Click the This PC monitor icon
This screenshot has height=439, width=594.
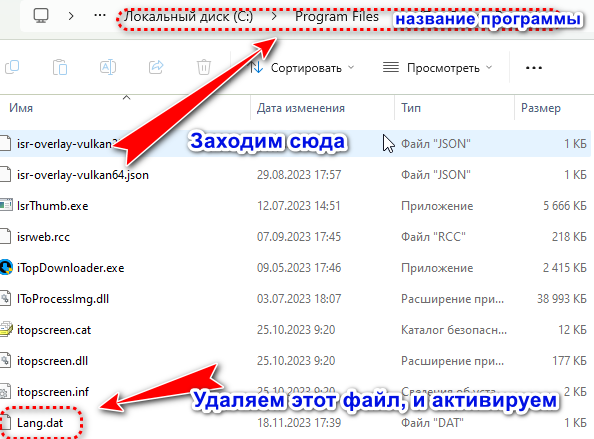pyautogui.click(x=41, y=16)
